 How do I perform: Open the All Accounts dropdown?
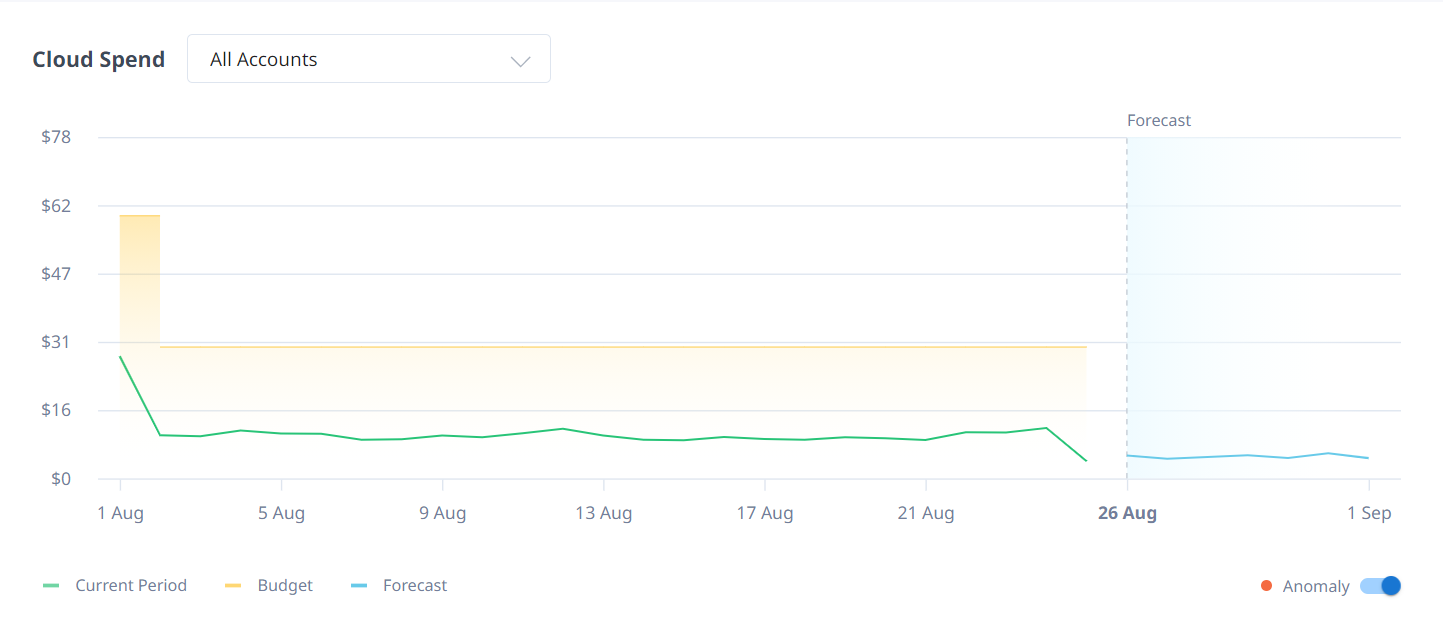coord(368,59)
